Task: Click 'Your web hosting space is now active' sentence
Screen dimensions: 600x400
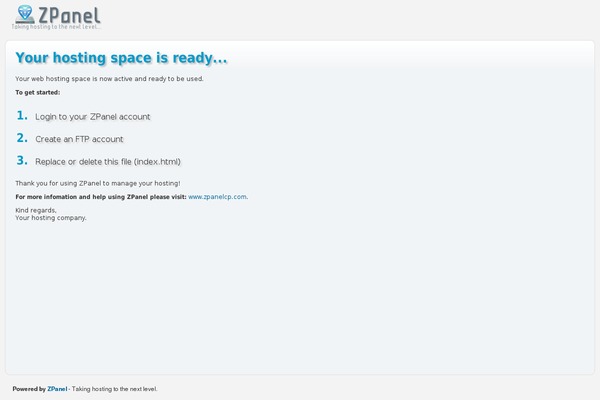Action: 109,79
